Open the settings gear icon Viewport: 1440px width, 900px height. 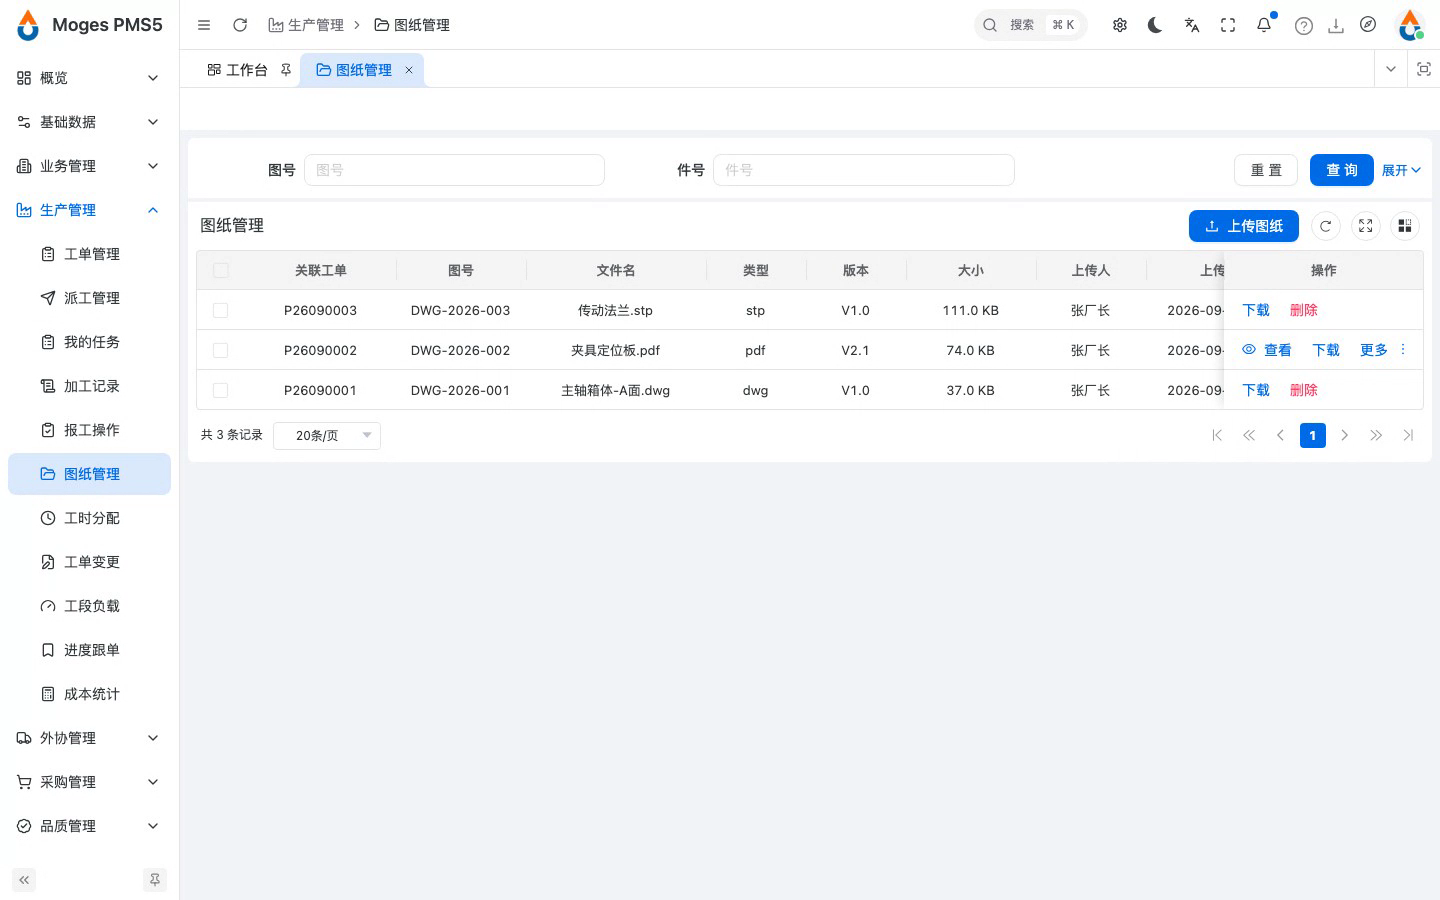[x=1120, y=25]
